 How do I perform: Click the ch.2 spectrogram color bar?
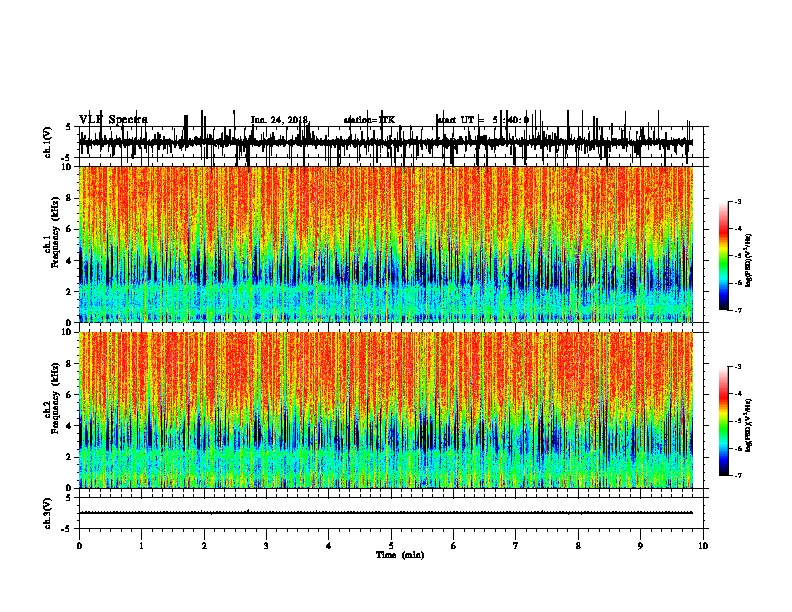(x=723, y=421)
